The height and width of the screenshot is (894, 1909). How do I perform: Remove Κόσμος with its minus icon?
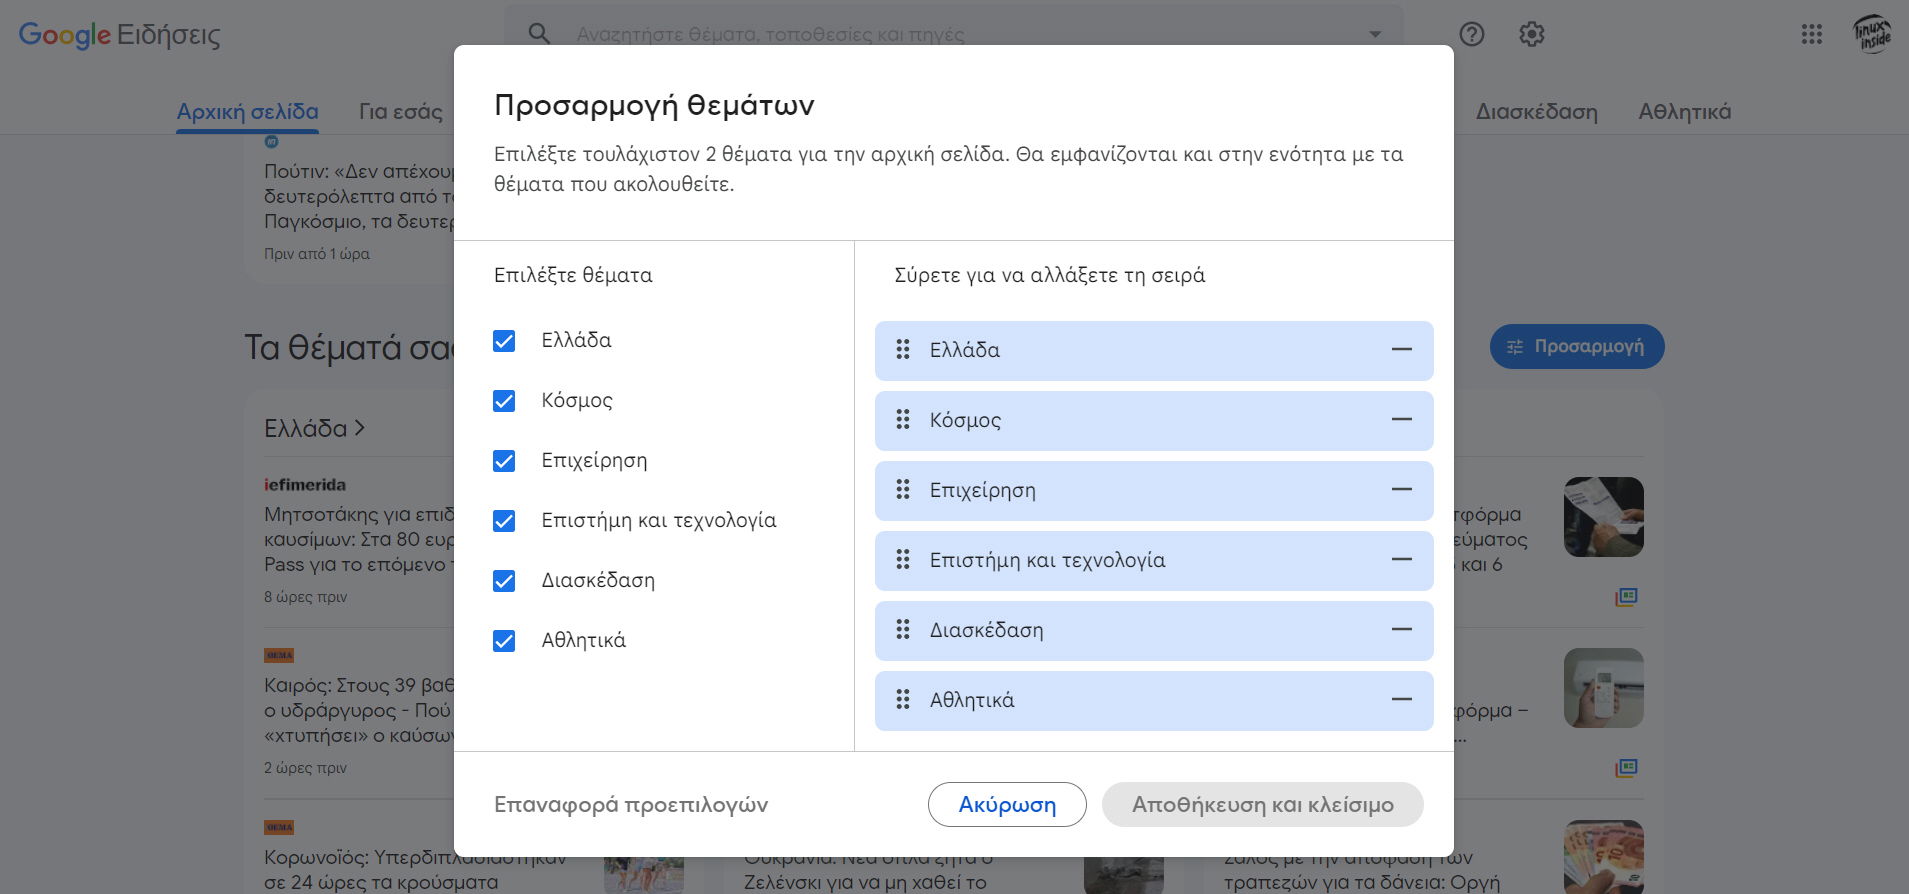(1402, 419)
